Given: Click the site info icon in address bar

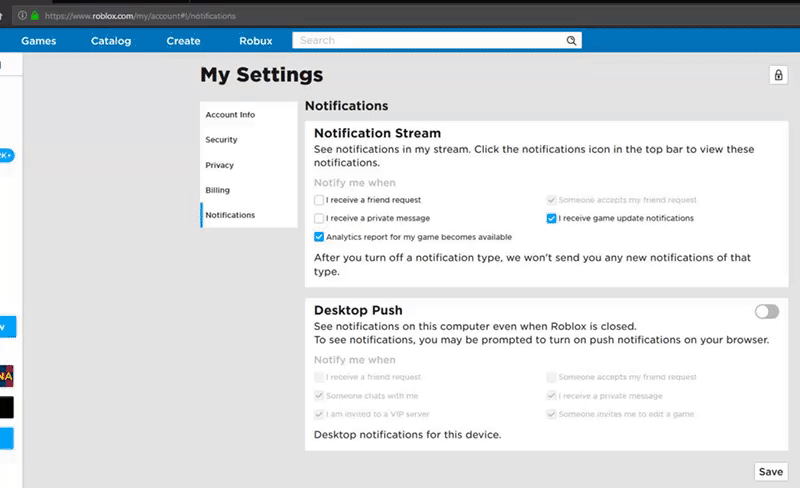Looking at the screenshot, I should point(22,15).
